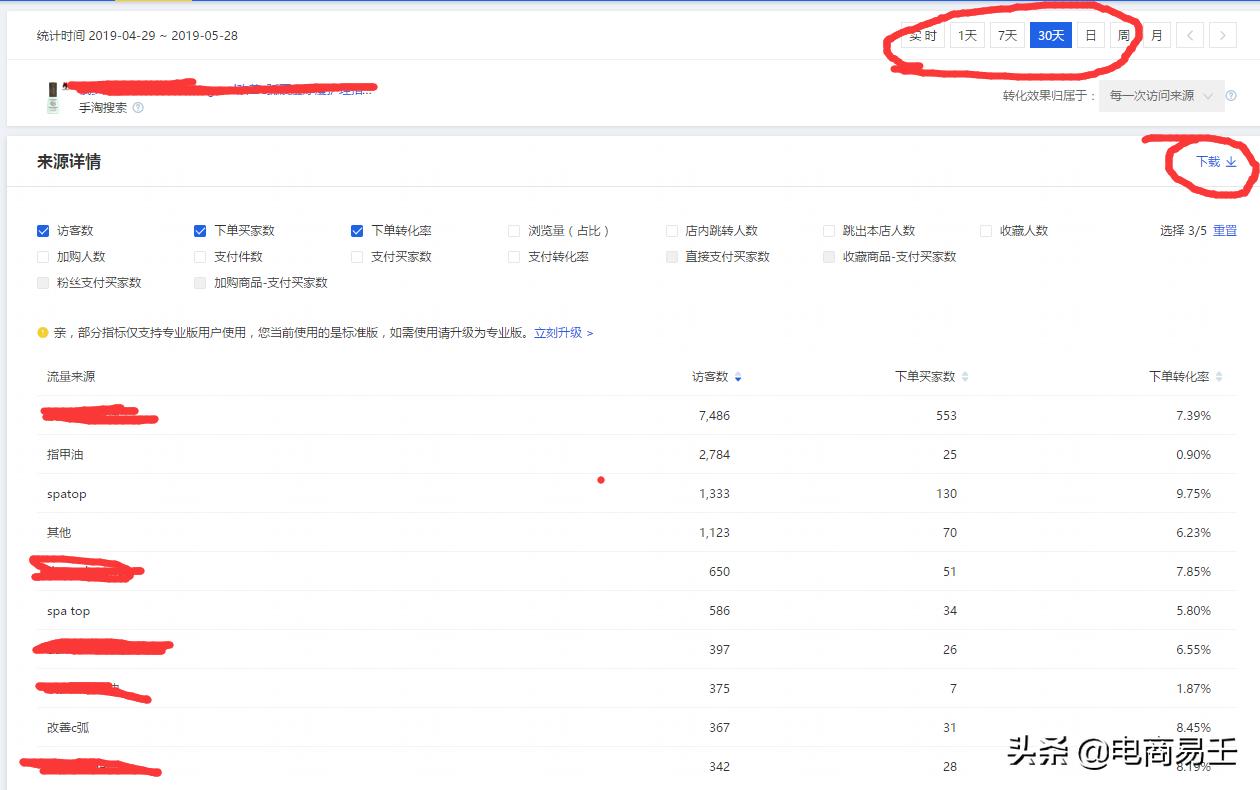Sort table by 下单买家数 column arrows
Image resolution: width=1260 pixels, height=790 pixels.
tap(965, 377)
